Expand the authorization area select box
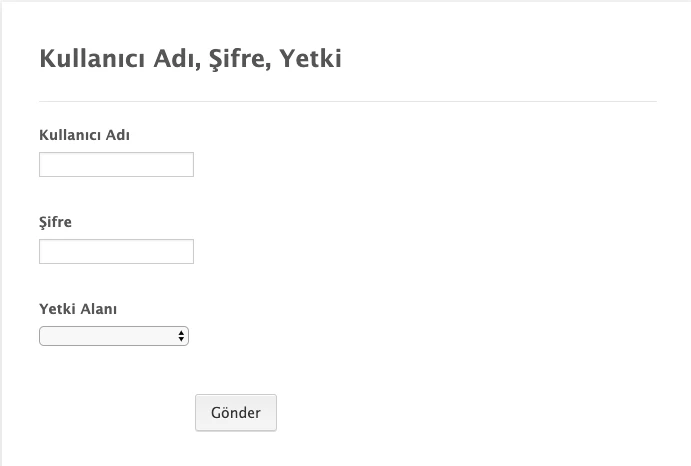 [x=113, y=336]
